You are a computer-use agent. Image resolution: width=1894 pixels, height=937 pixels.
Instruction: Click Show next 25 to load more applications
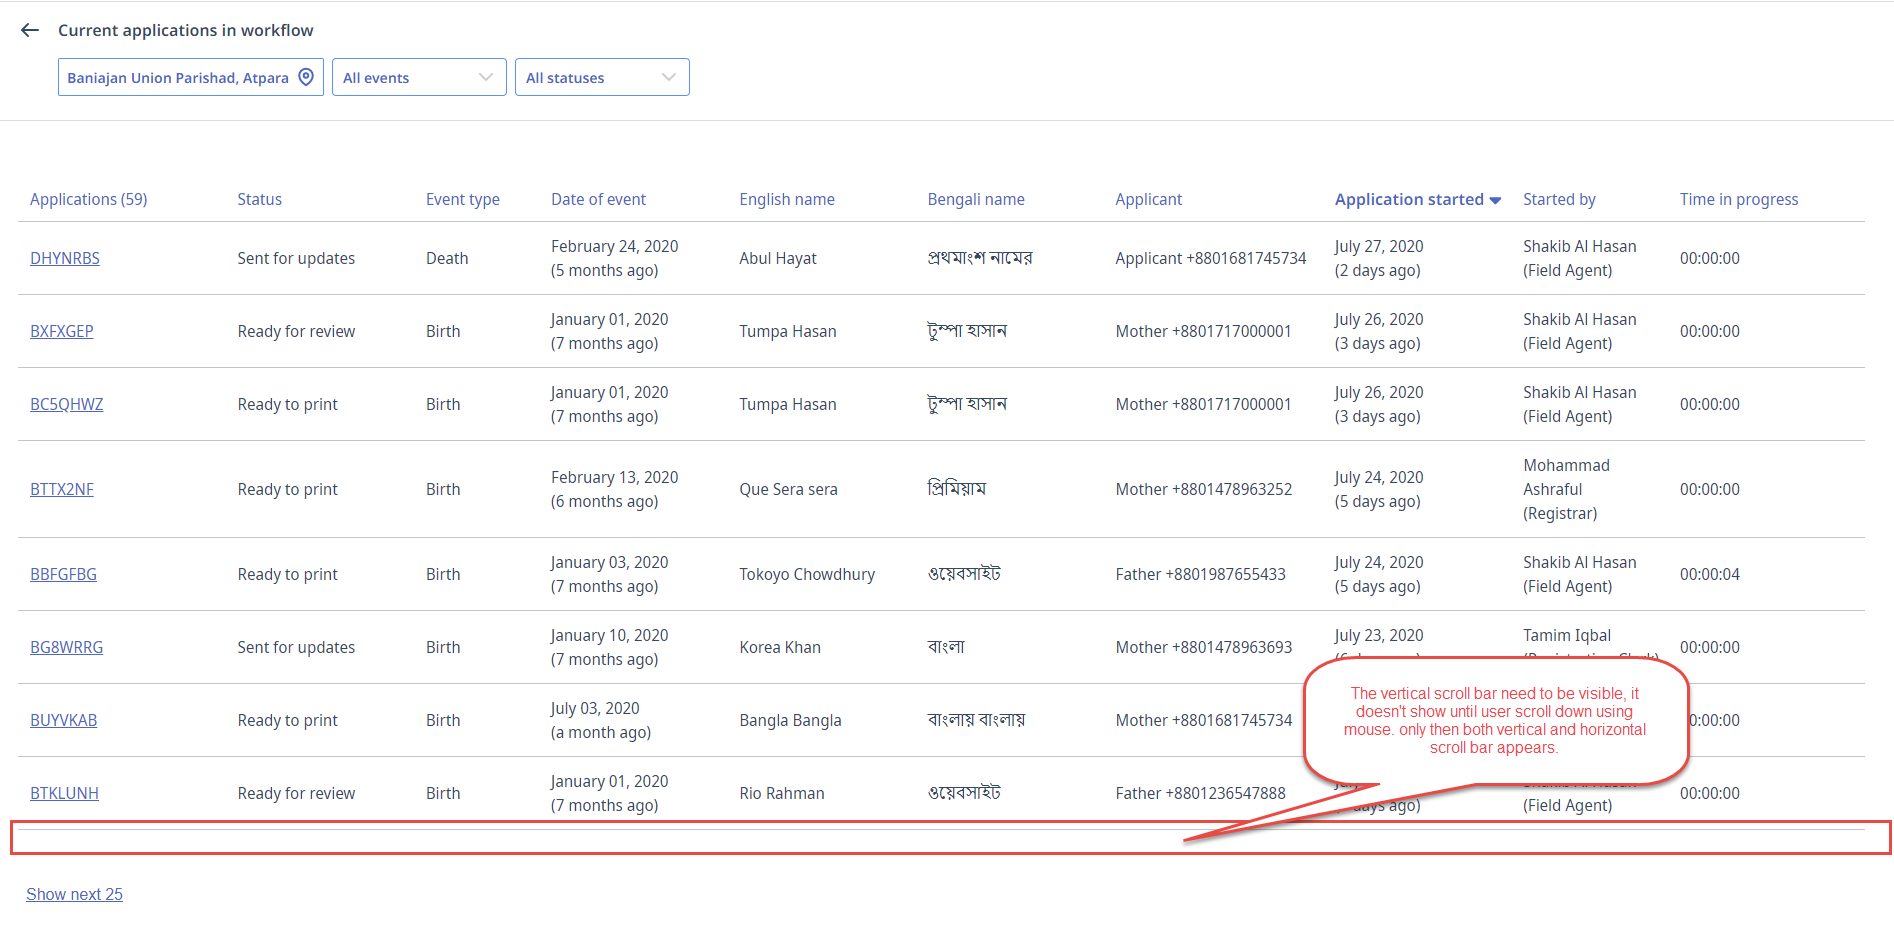tap(74, 894)
